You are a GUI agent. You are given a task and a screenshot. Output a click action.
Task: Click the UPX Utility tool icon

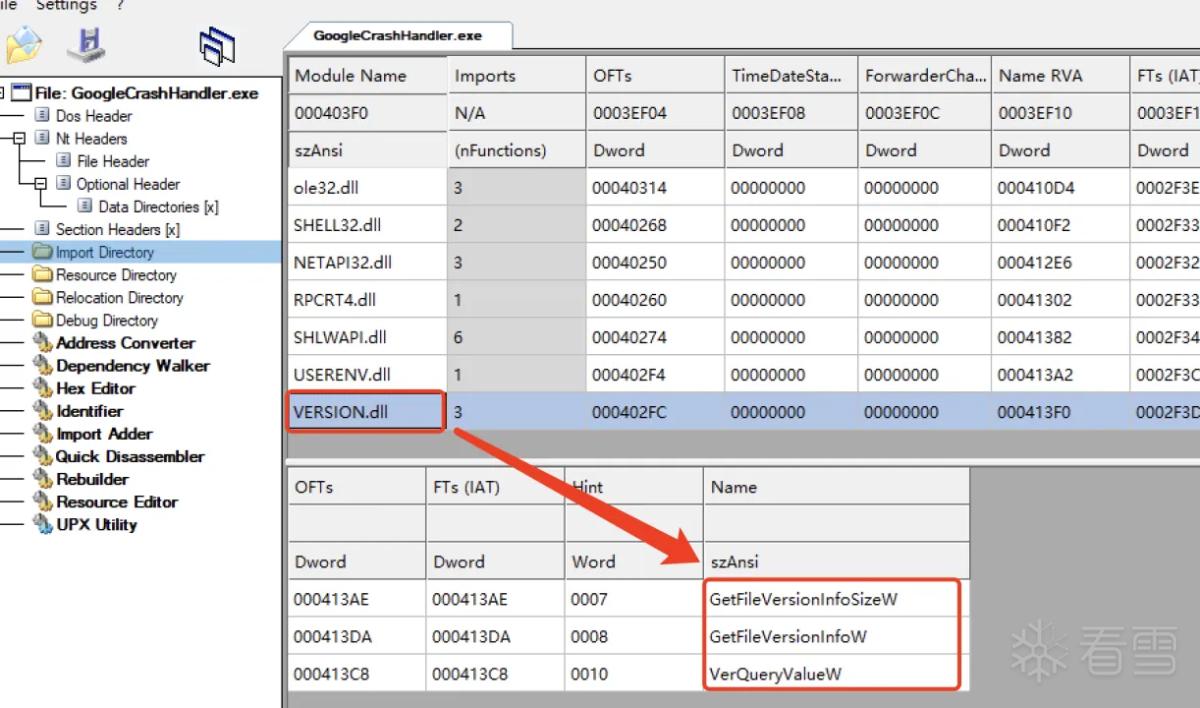[42, 525]
